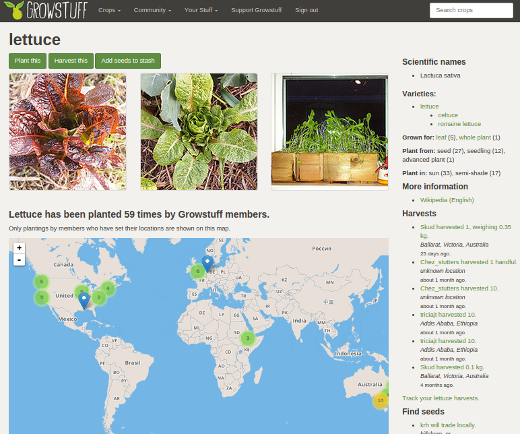Click the blue map pin in the southern United States
The image size is (520, 434).
84,300
